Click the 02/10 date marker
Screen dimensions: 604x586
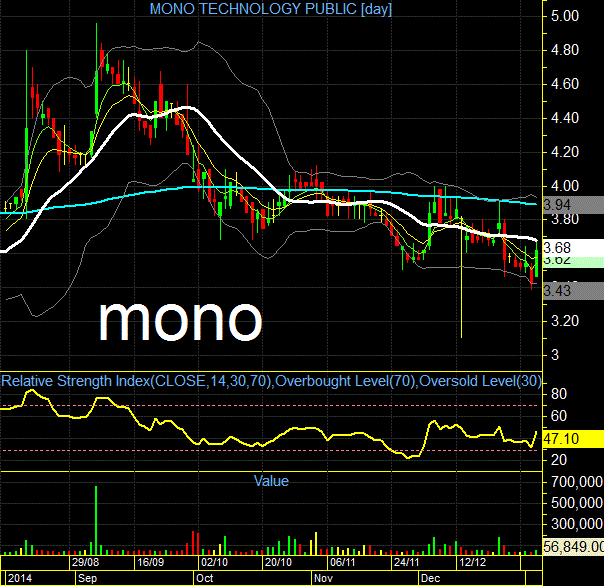(214, 562)
